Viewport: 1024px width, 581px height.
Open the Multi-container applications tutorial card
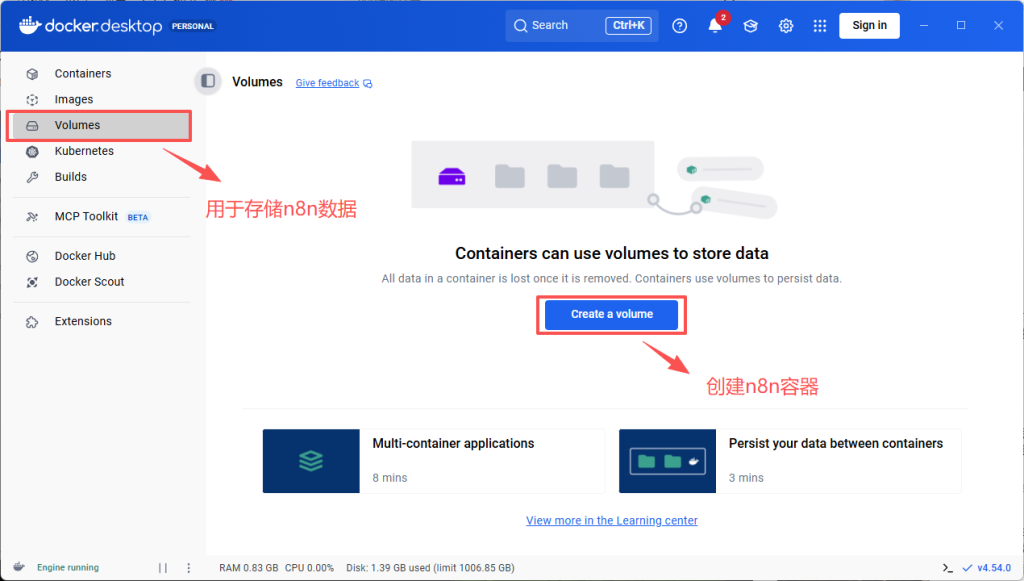tap(433, 461)
